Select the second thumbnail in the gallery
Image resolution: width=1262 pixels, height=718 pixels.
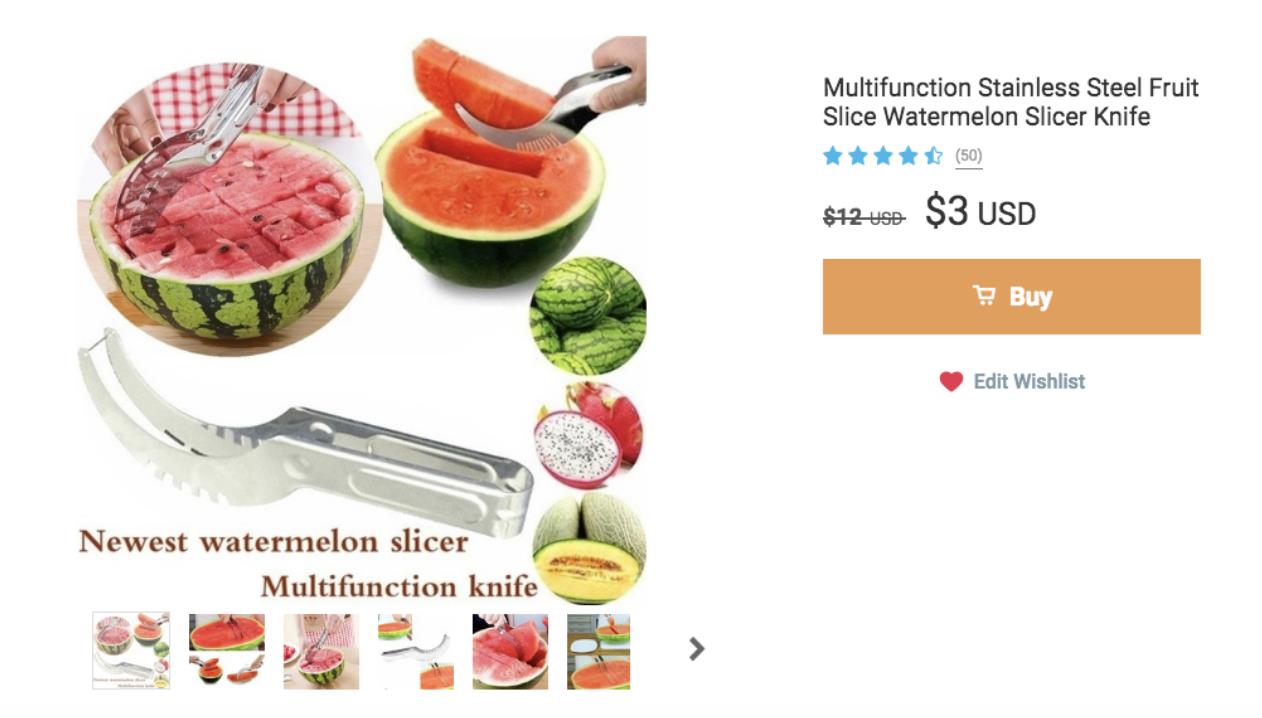click(x=227, y=651)
